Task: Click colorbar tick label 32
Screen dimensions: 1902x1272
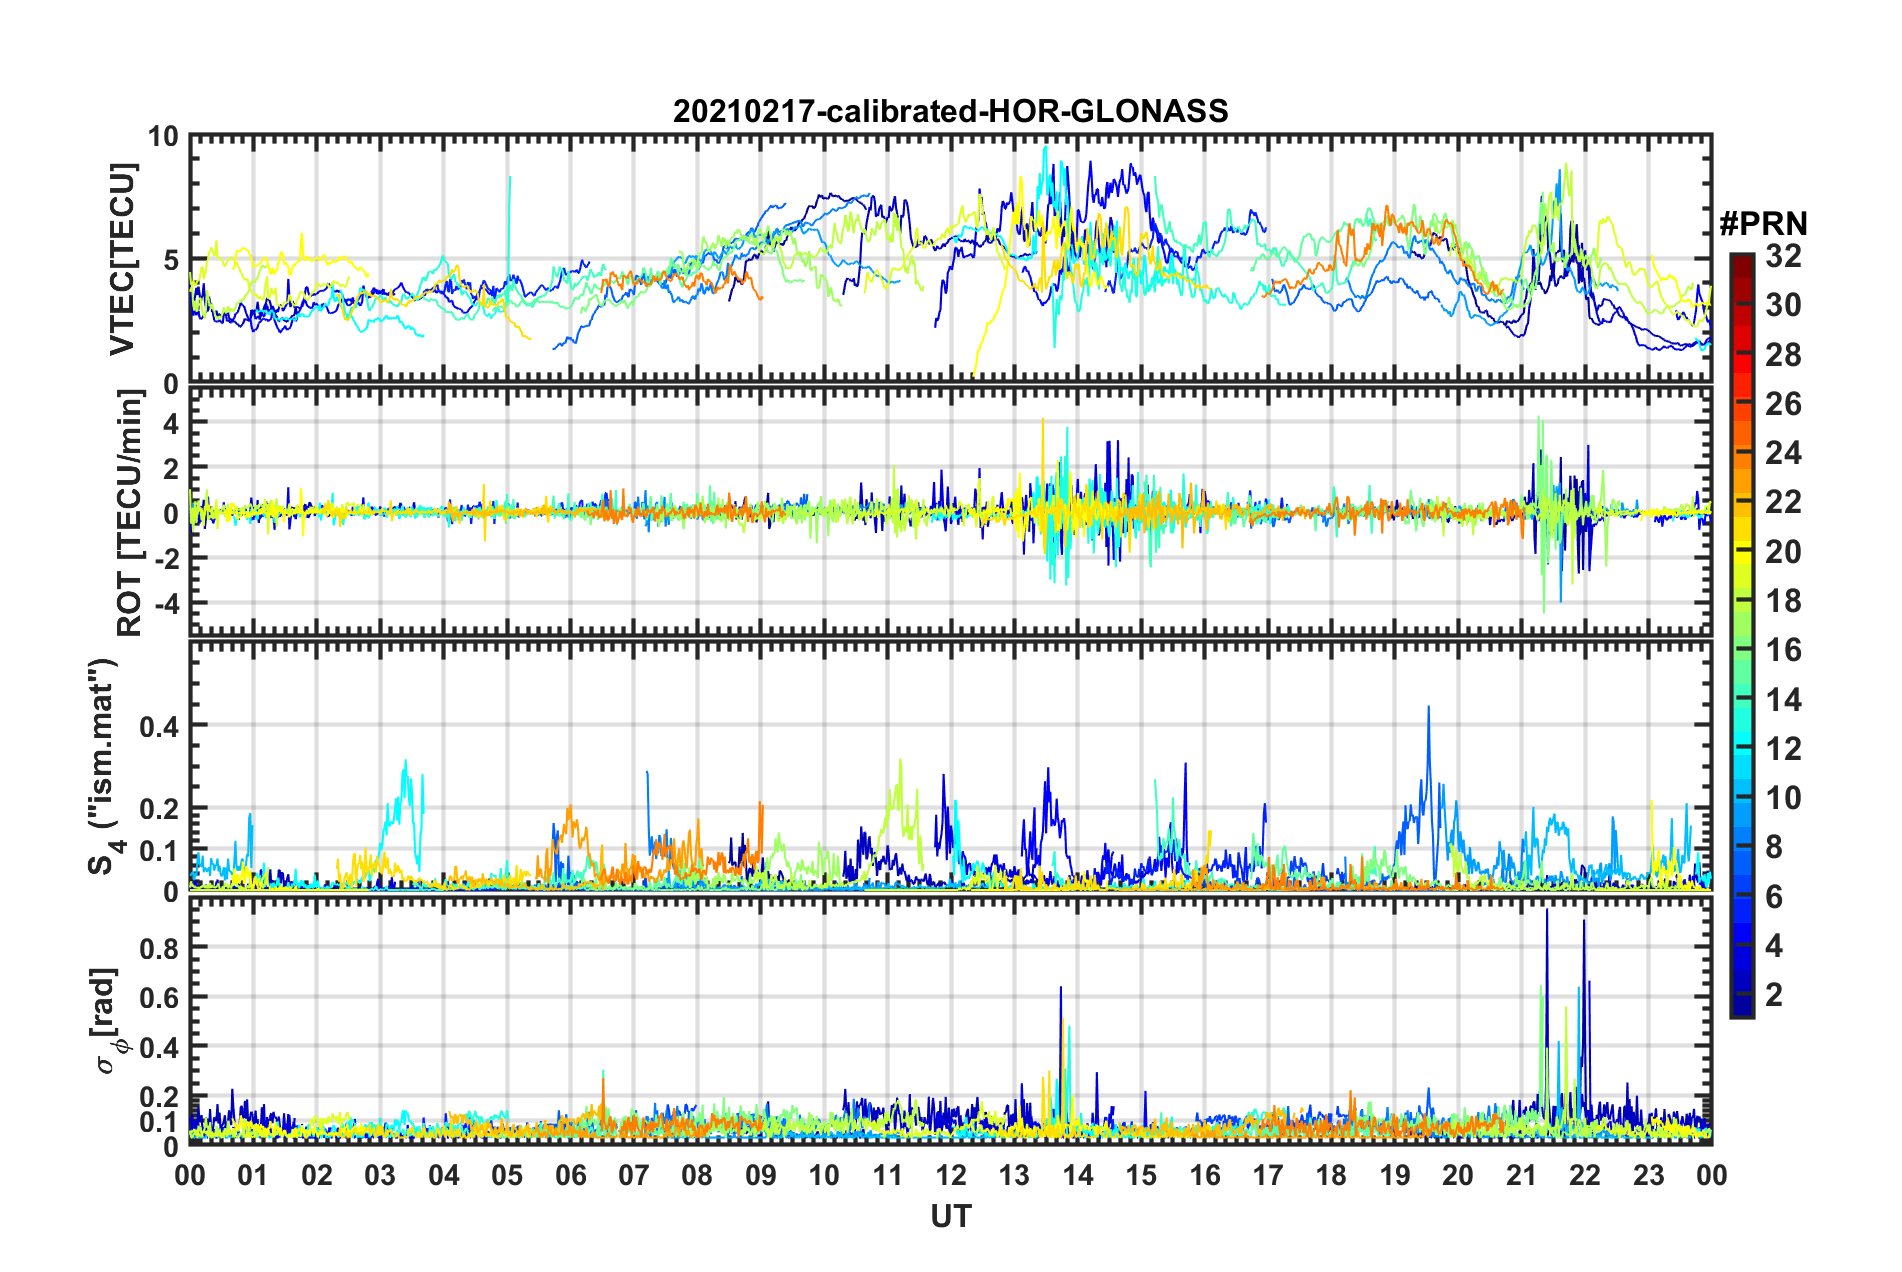Action: click(1783, 255)
